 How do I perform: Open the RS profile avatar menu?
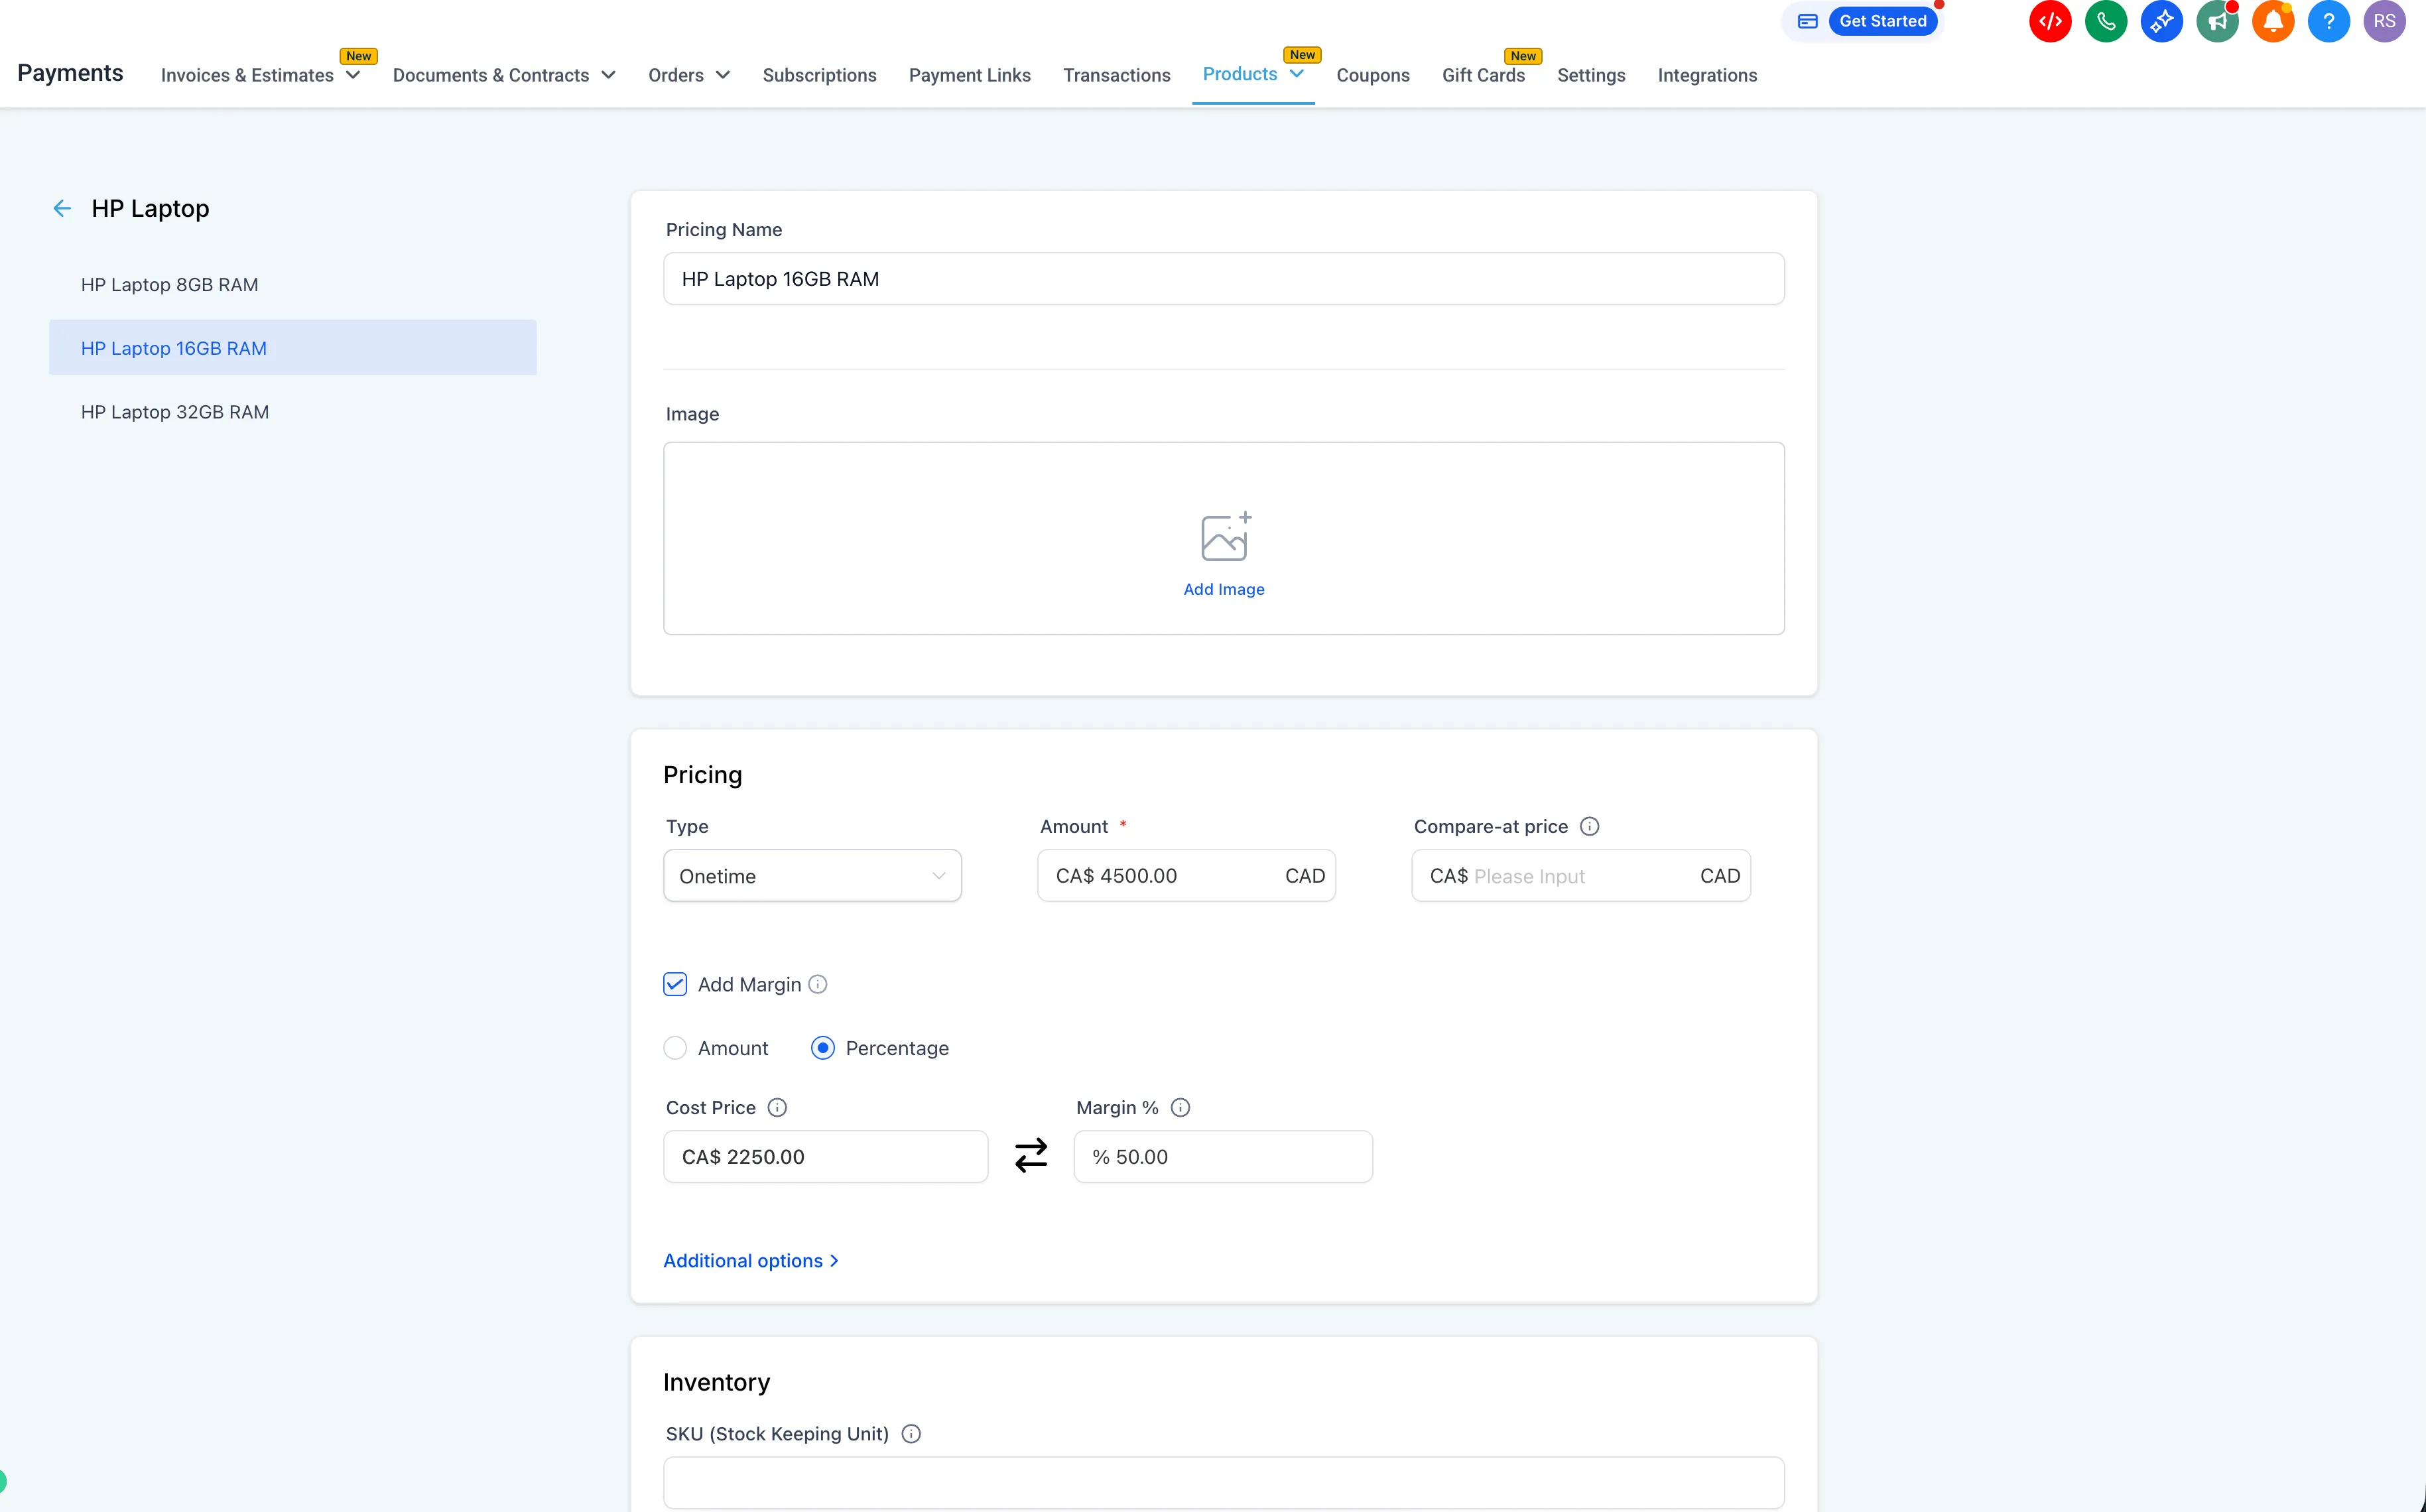[x=2385, y=21]
